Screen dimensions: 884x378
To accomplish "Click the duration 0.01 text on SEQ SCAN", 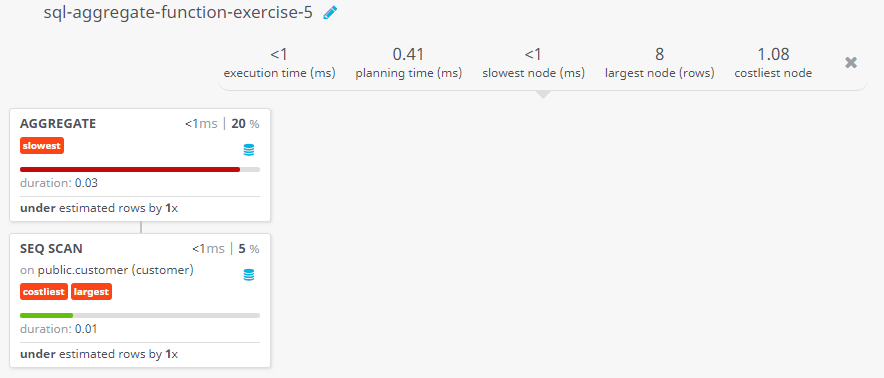I will pyautogui.click(x=59, y=329).
